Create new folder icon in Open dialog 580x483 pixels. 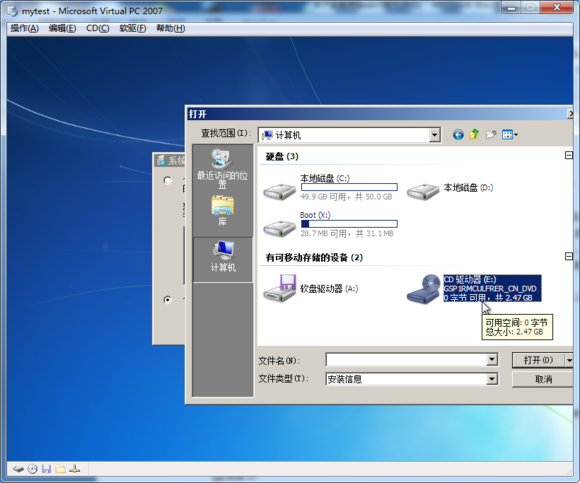(x=490, y=135)
